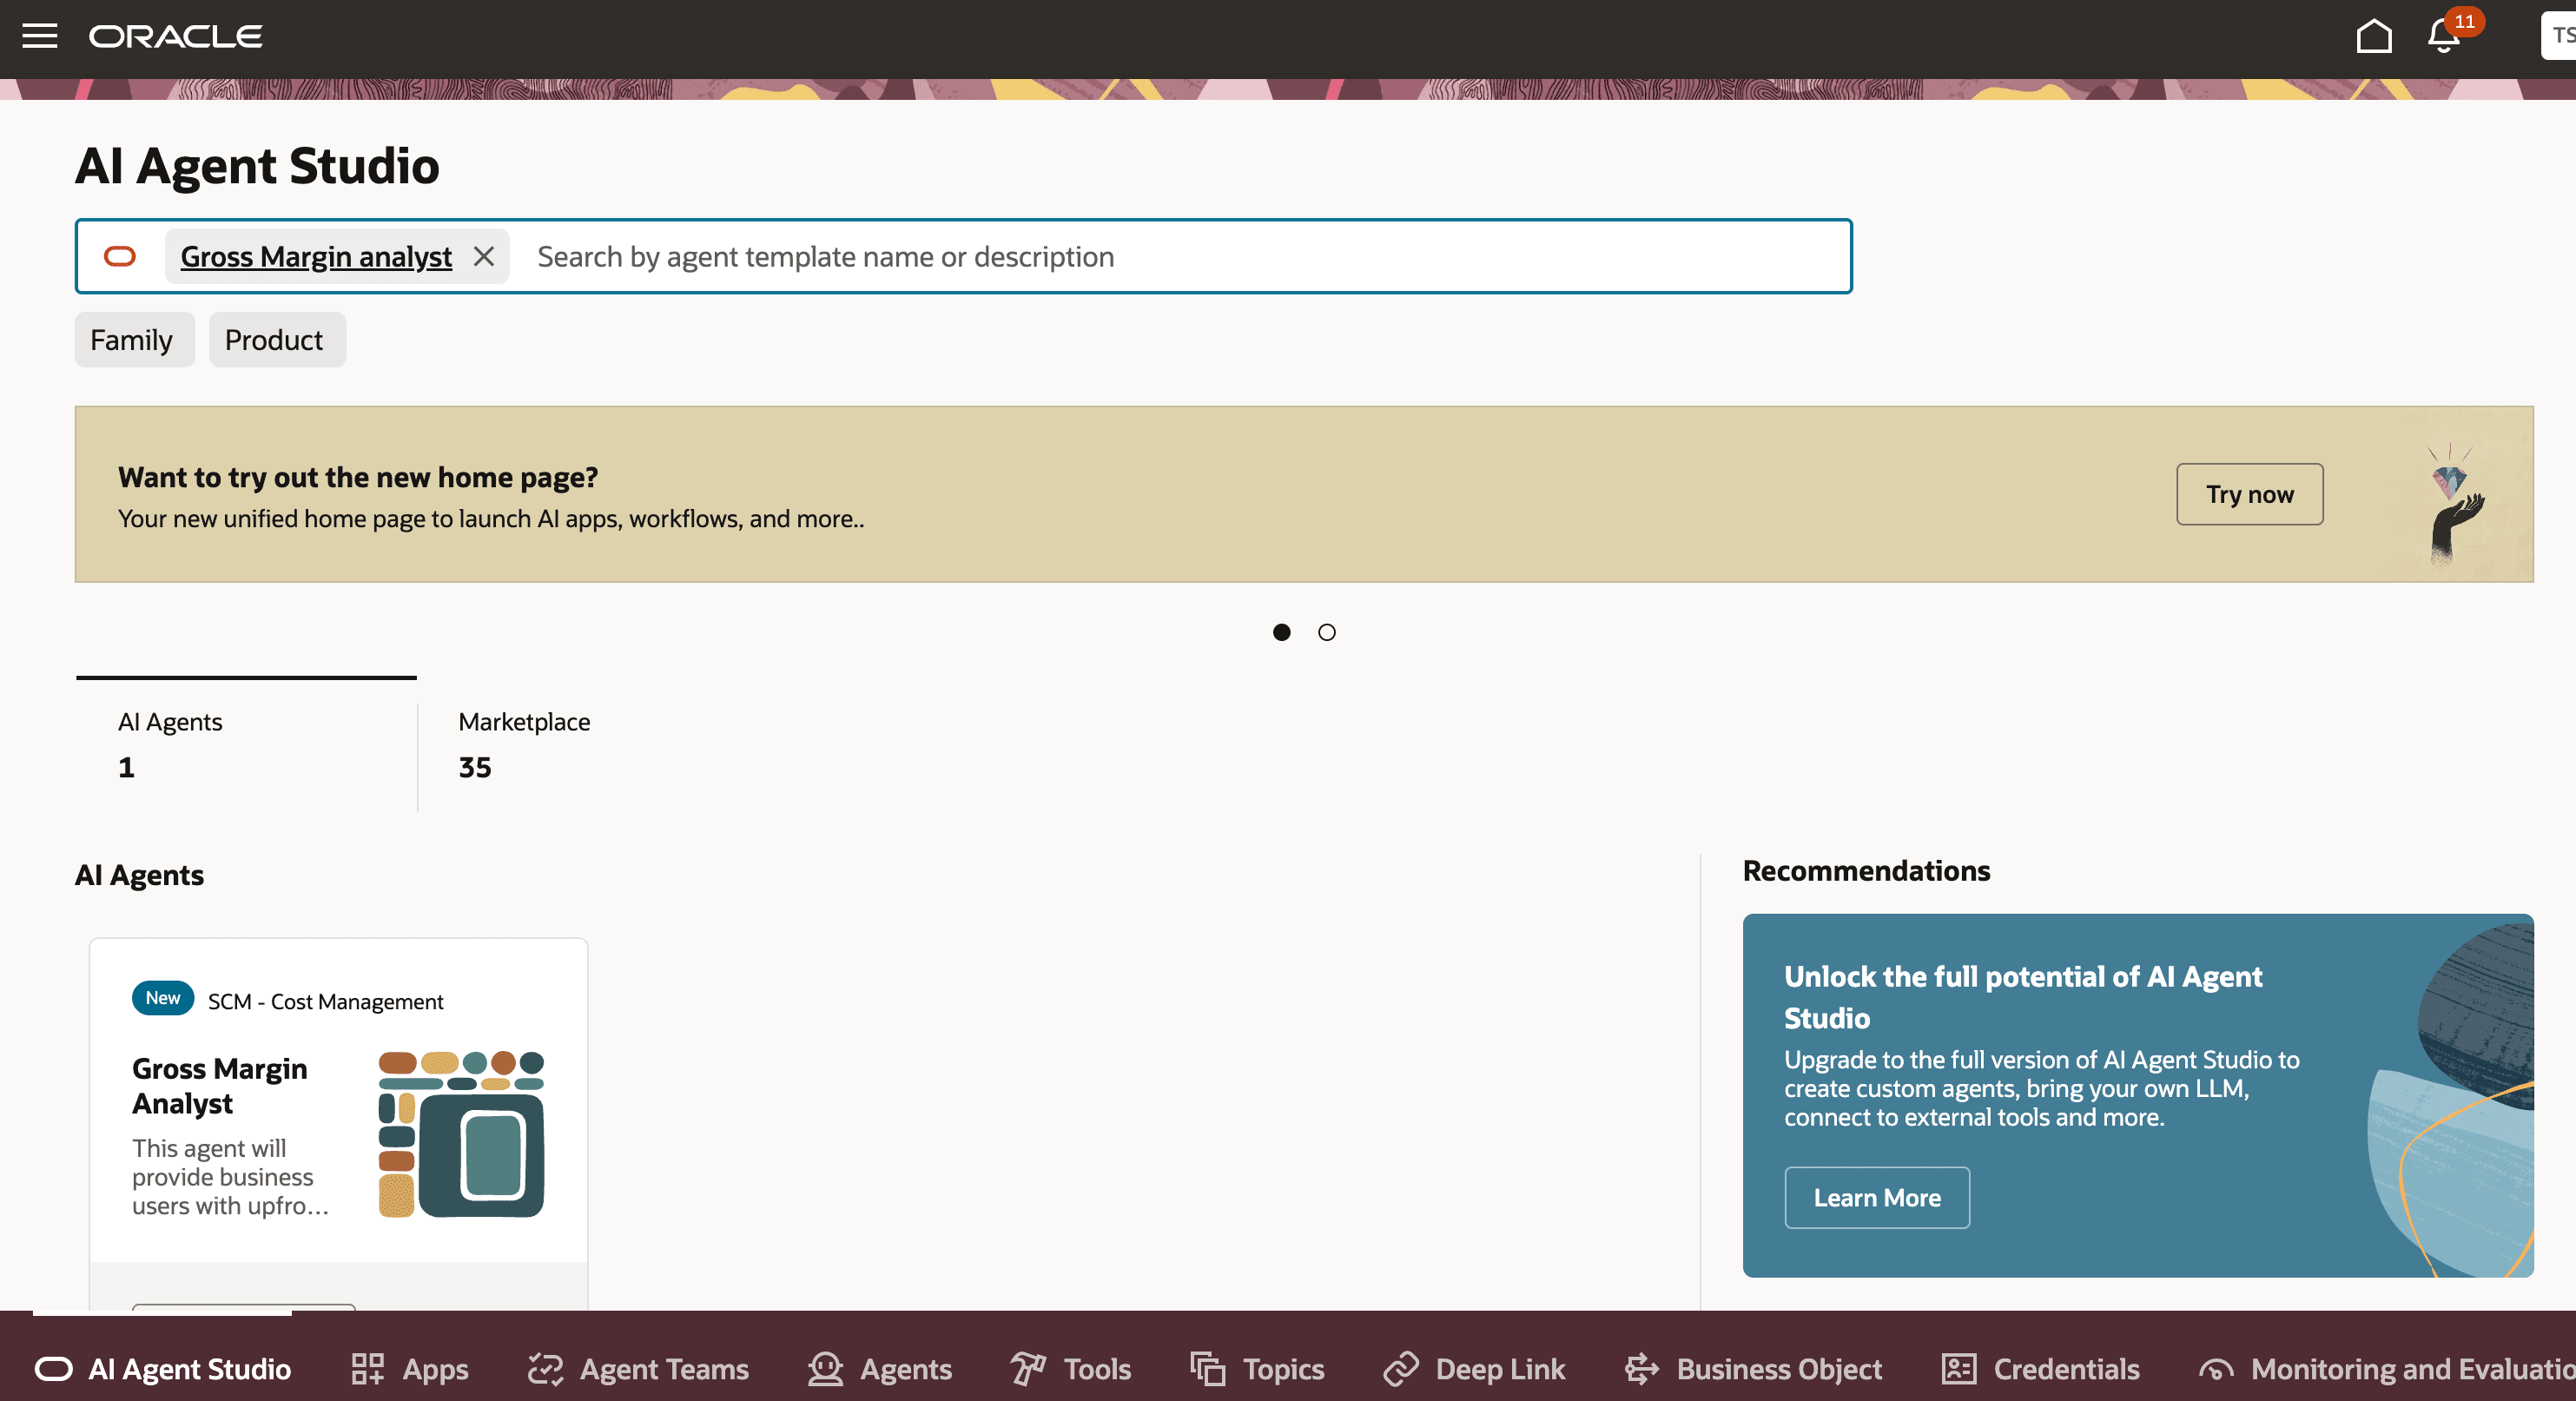This screenshot has width=2576, height=1401.
Task: Open the TS user profile avatar
Action: 2560,36
